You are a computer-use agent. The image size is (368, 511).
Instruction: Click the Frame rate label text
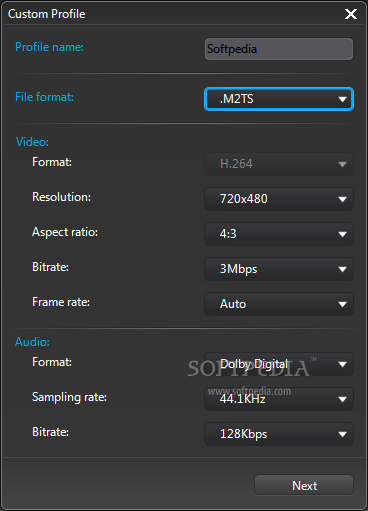click(x=61, y=302)
